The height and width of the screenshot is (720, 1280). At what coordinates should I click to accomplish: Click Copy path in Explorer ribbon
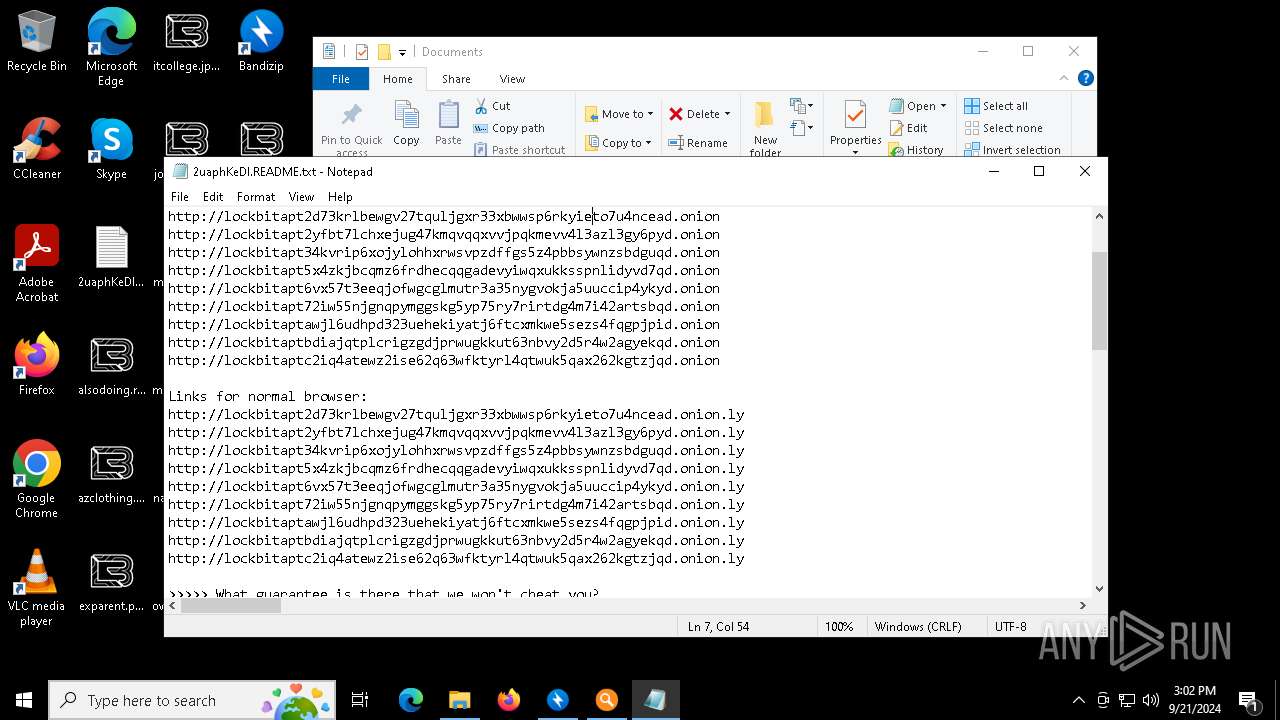[x=509, y=128]
